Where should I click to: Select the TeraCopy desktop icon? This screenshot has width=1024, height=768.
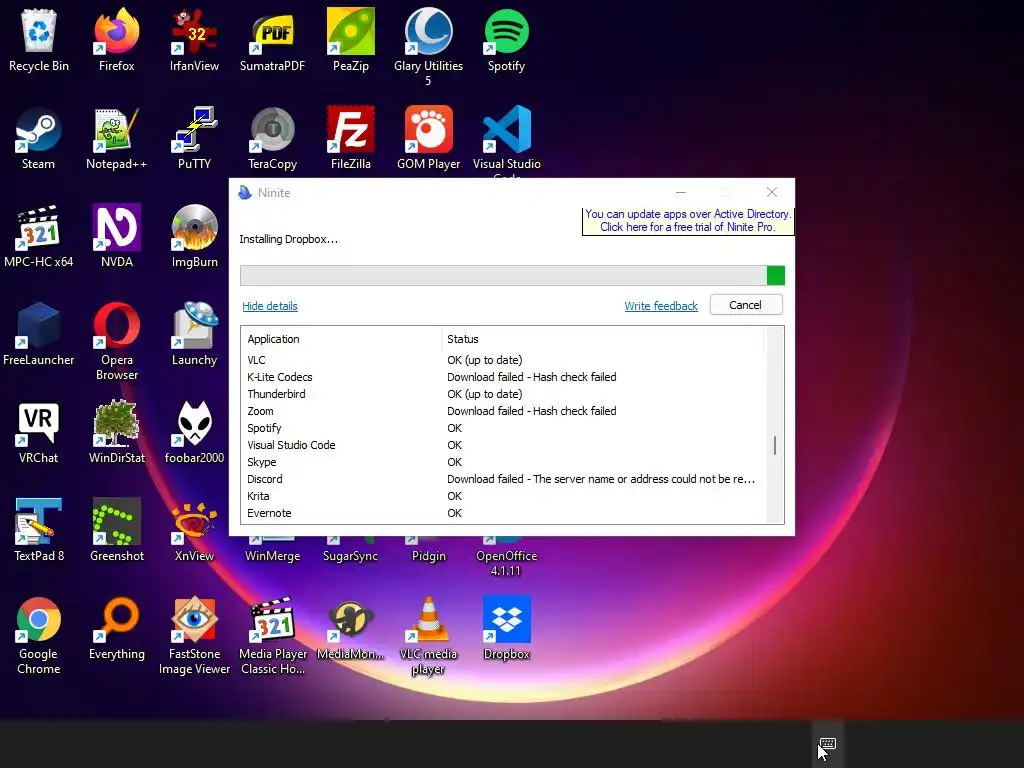point(272,129)
